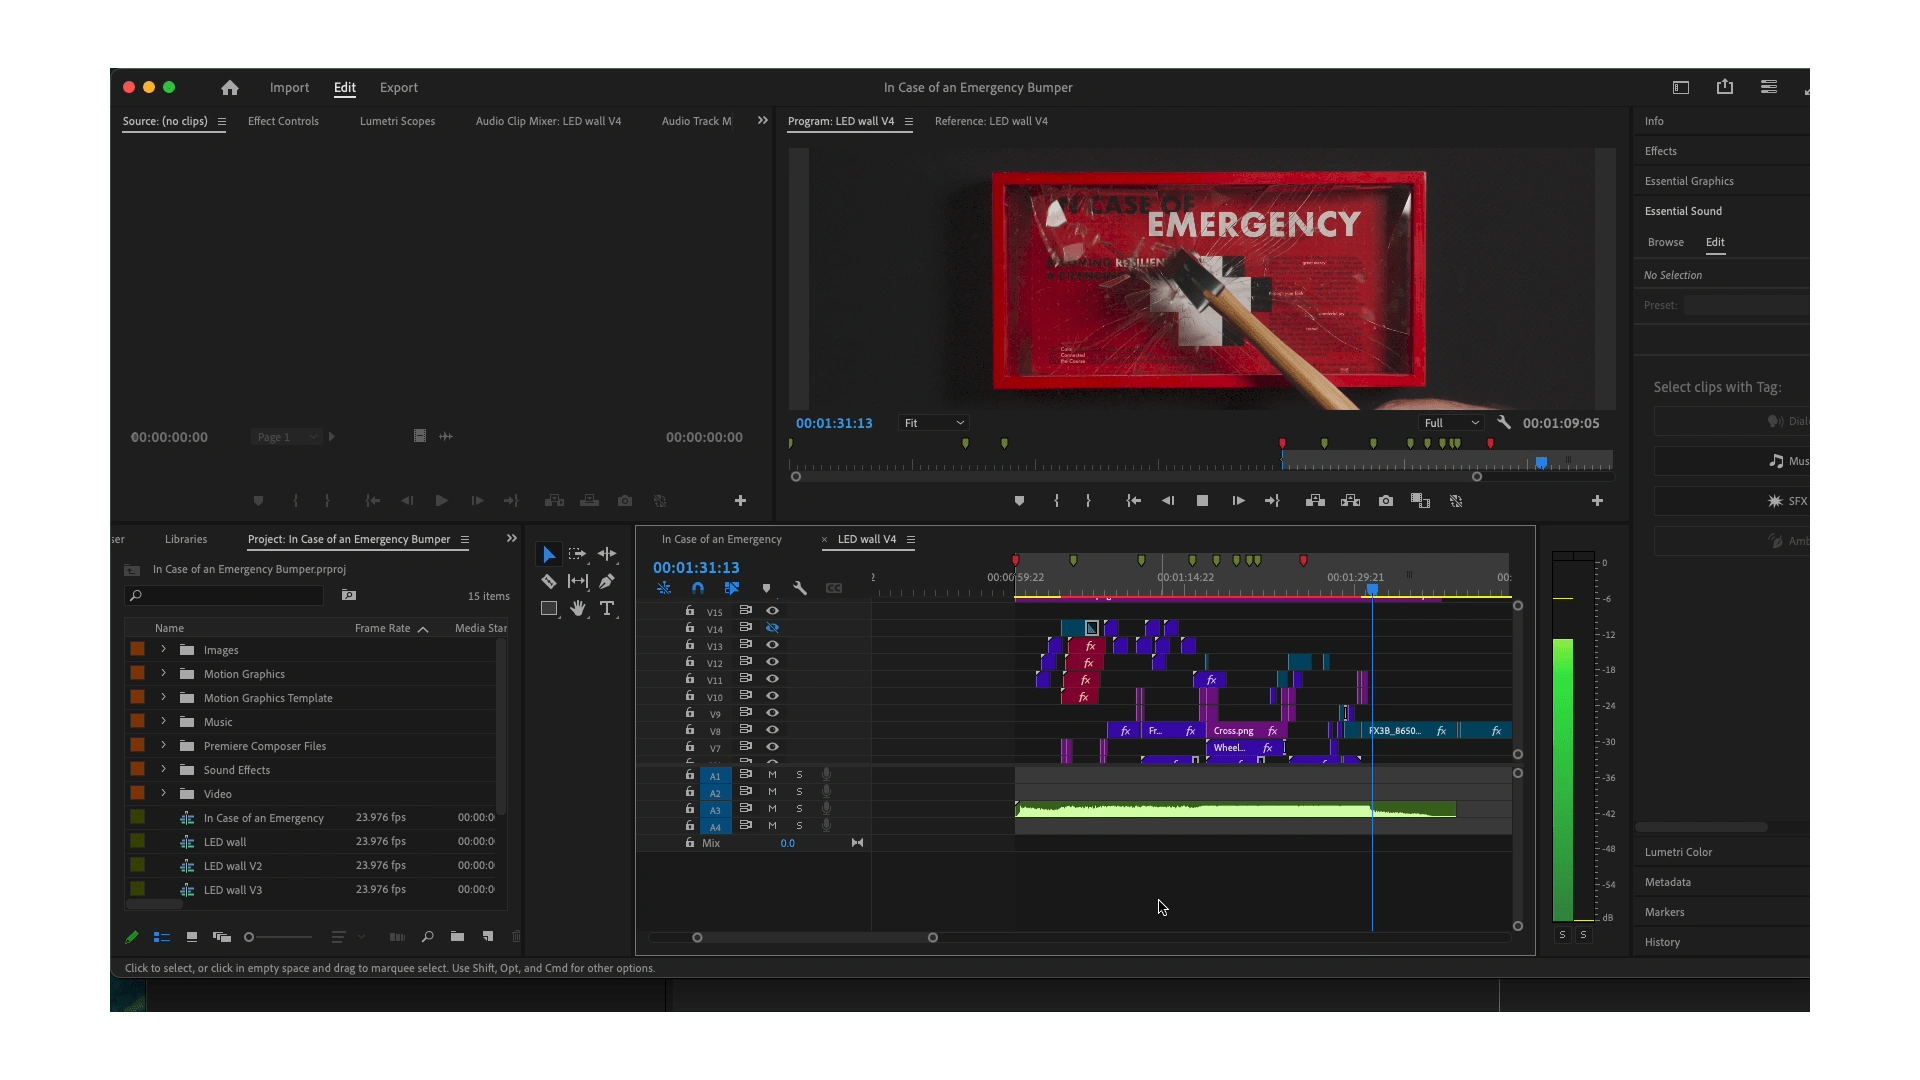Select the Type tool

(607, 608)
